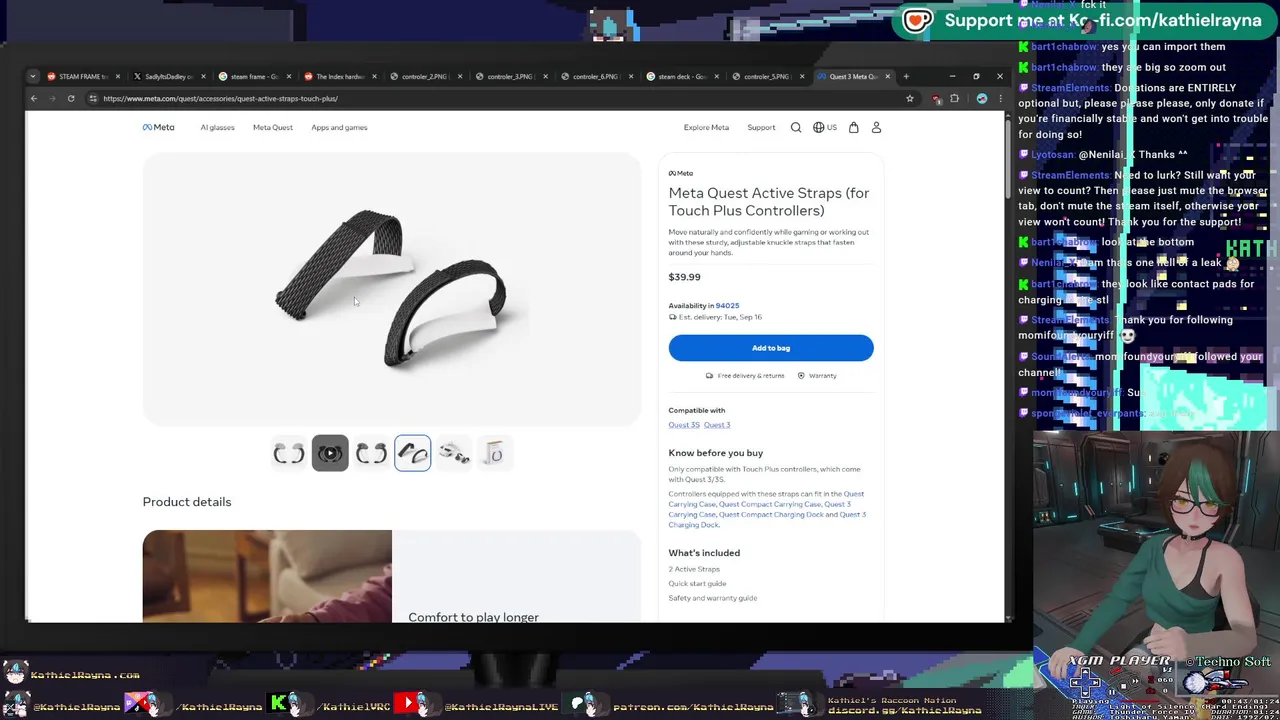This screenshot has height=720, width=1280.
Task: Open the extensions puzzle icon
Action: point(954,98)
